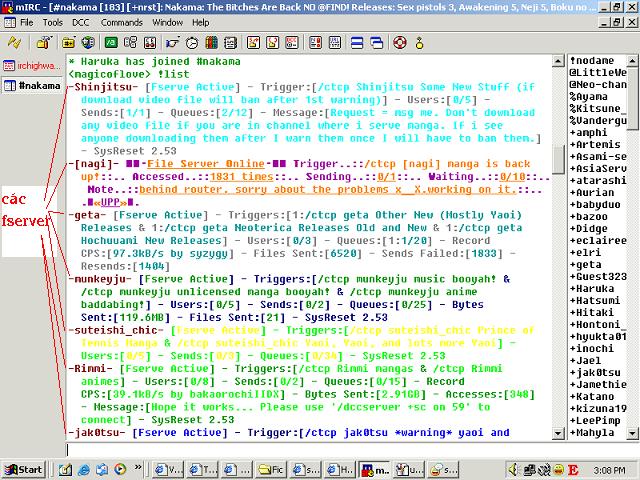
Task: Open the timer clock toolbar icon
Action: (x=191, y=42)
